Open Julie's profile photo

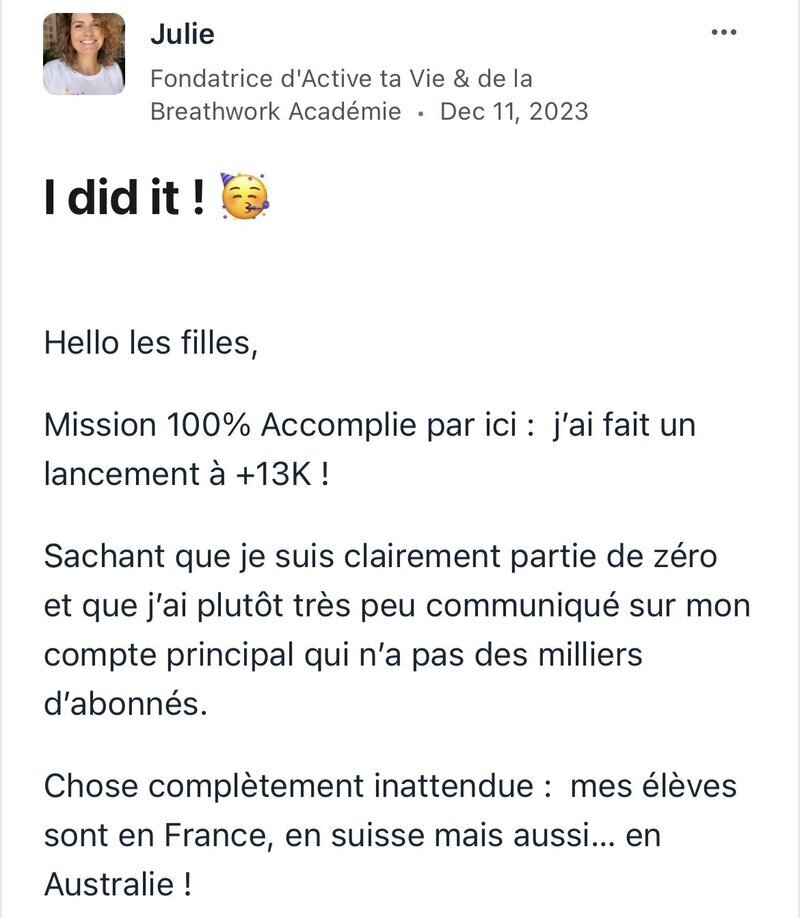84,54
